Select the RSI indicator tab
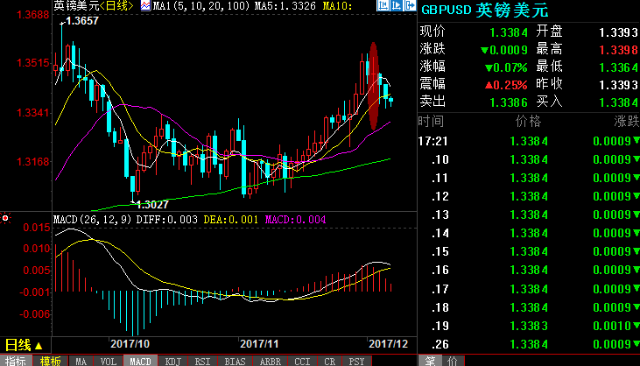Image resolution: width=640 pixels, height=366 pixels. click(202, 361)
